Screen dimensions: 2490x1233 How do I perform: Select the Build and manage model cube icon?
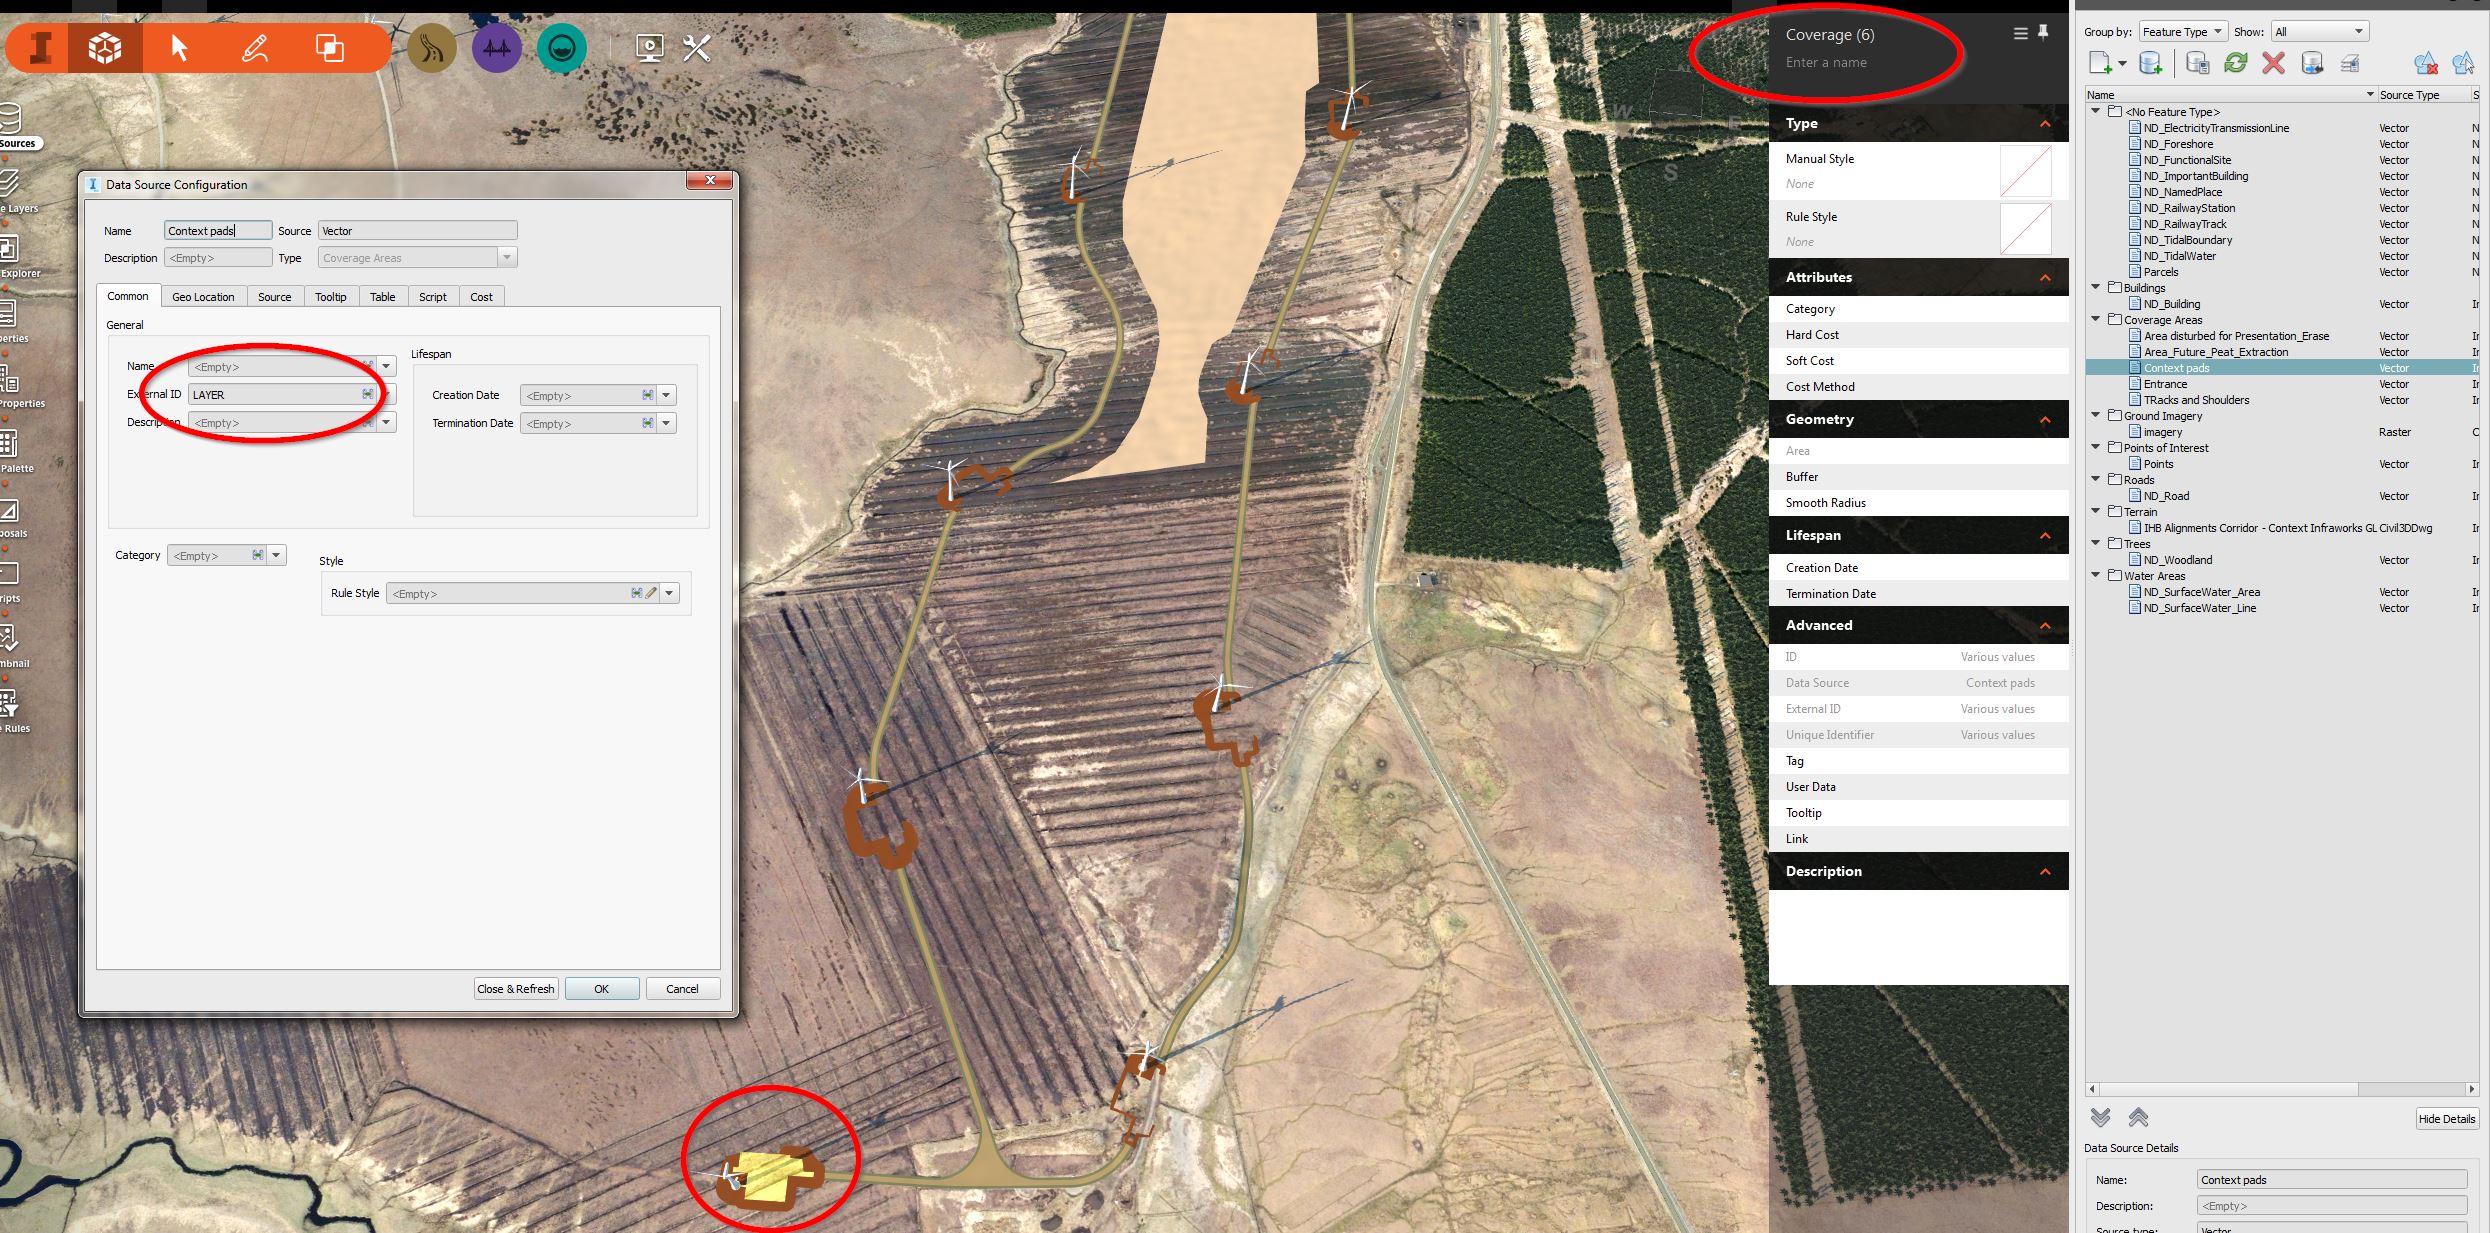coord(105,47)
